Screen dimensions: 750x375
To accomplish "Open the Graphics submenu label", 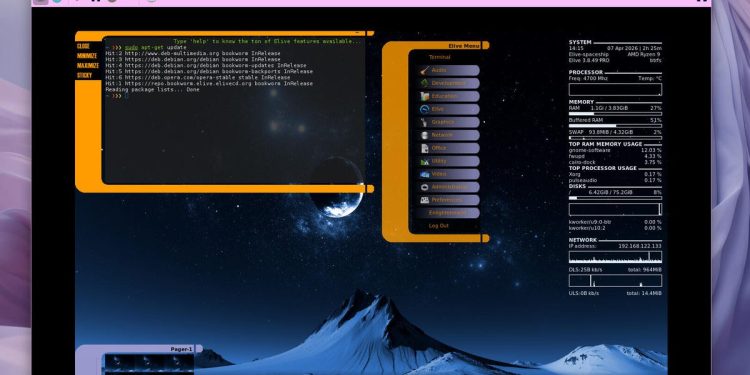I will (443, 122).
